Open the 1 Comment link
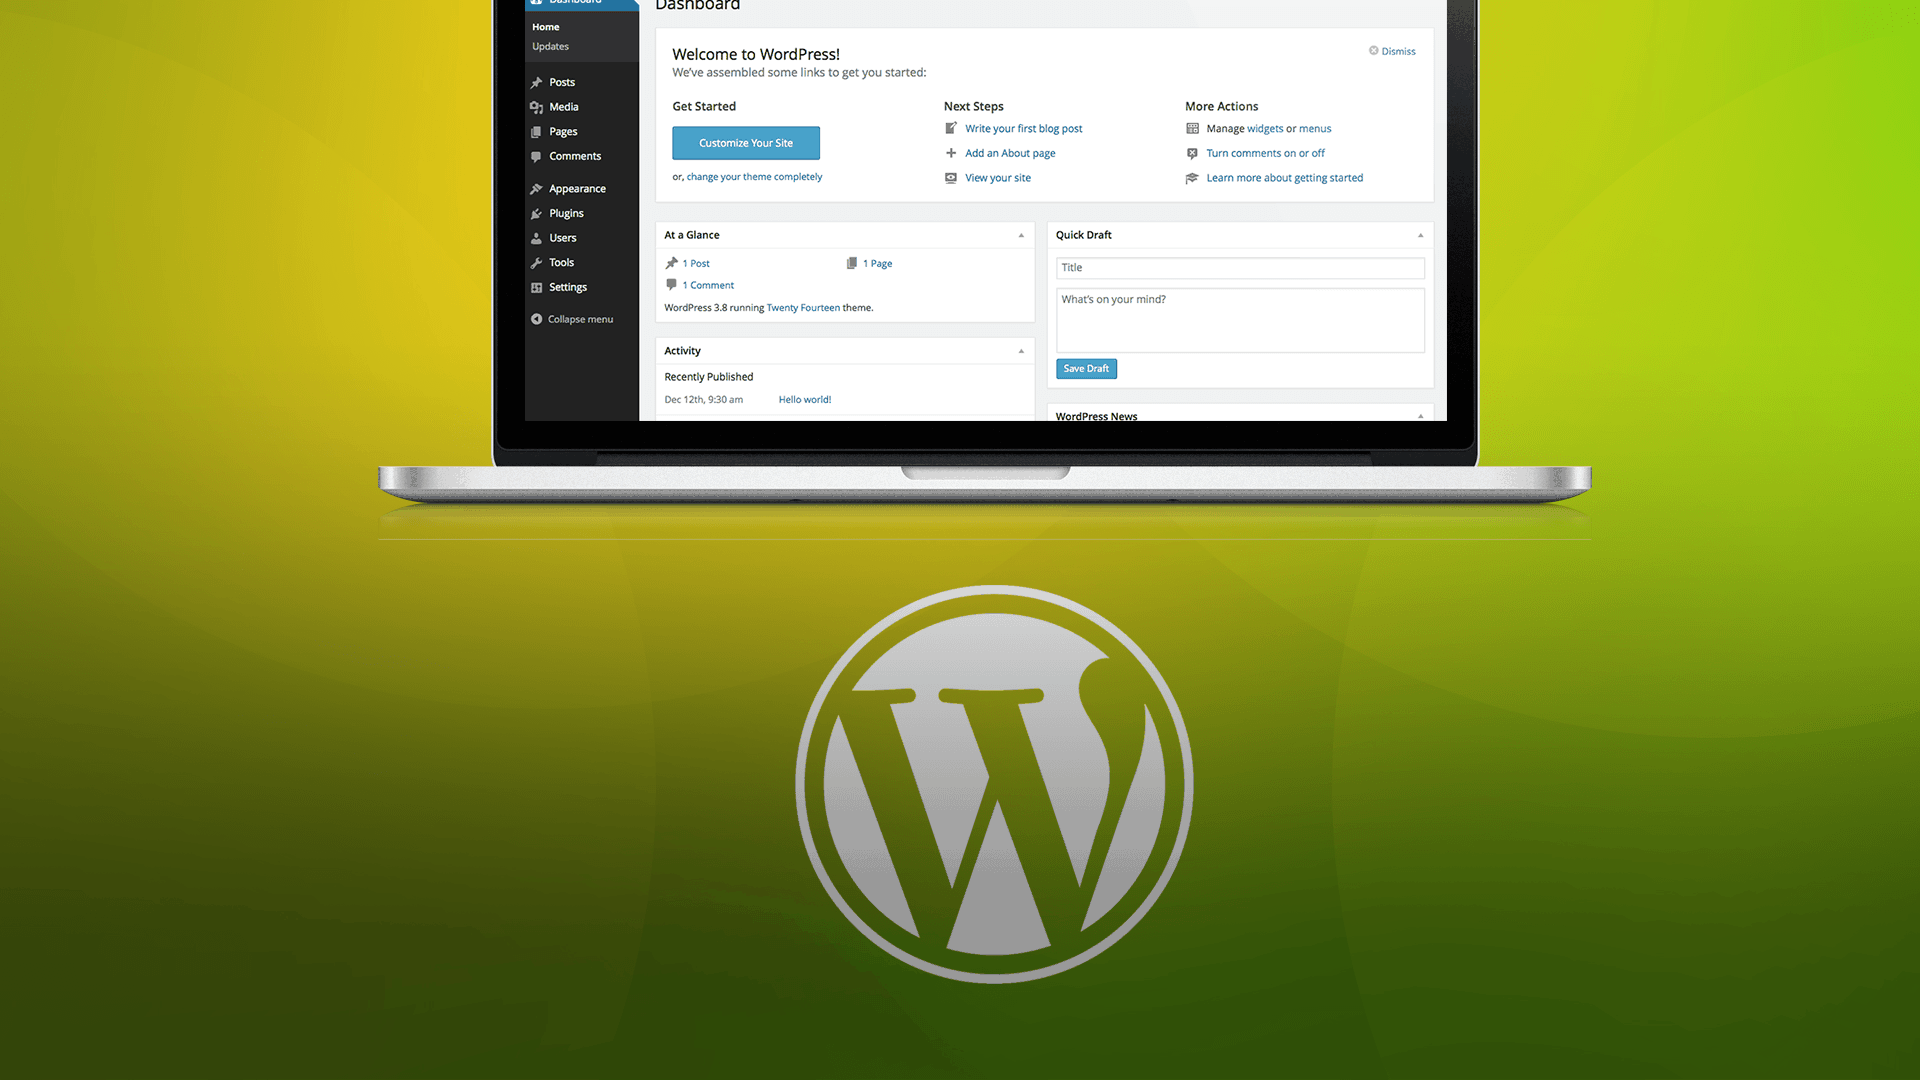Screen dimensions: 1920x1080 [x=708, y=286]
